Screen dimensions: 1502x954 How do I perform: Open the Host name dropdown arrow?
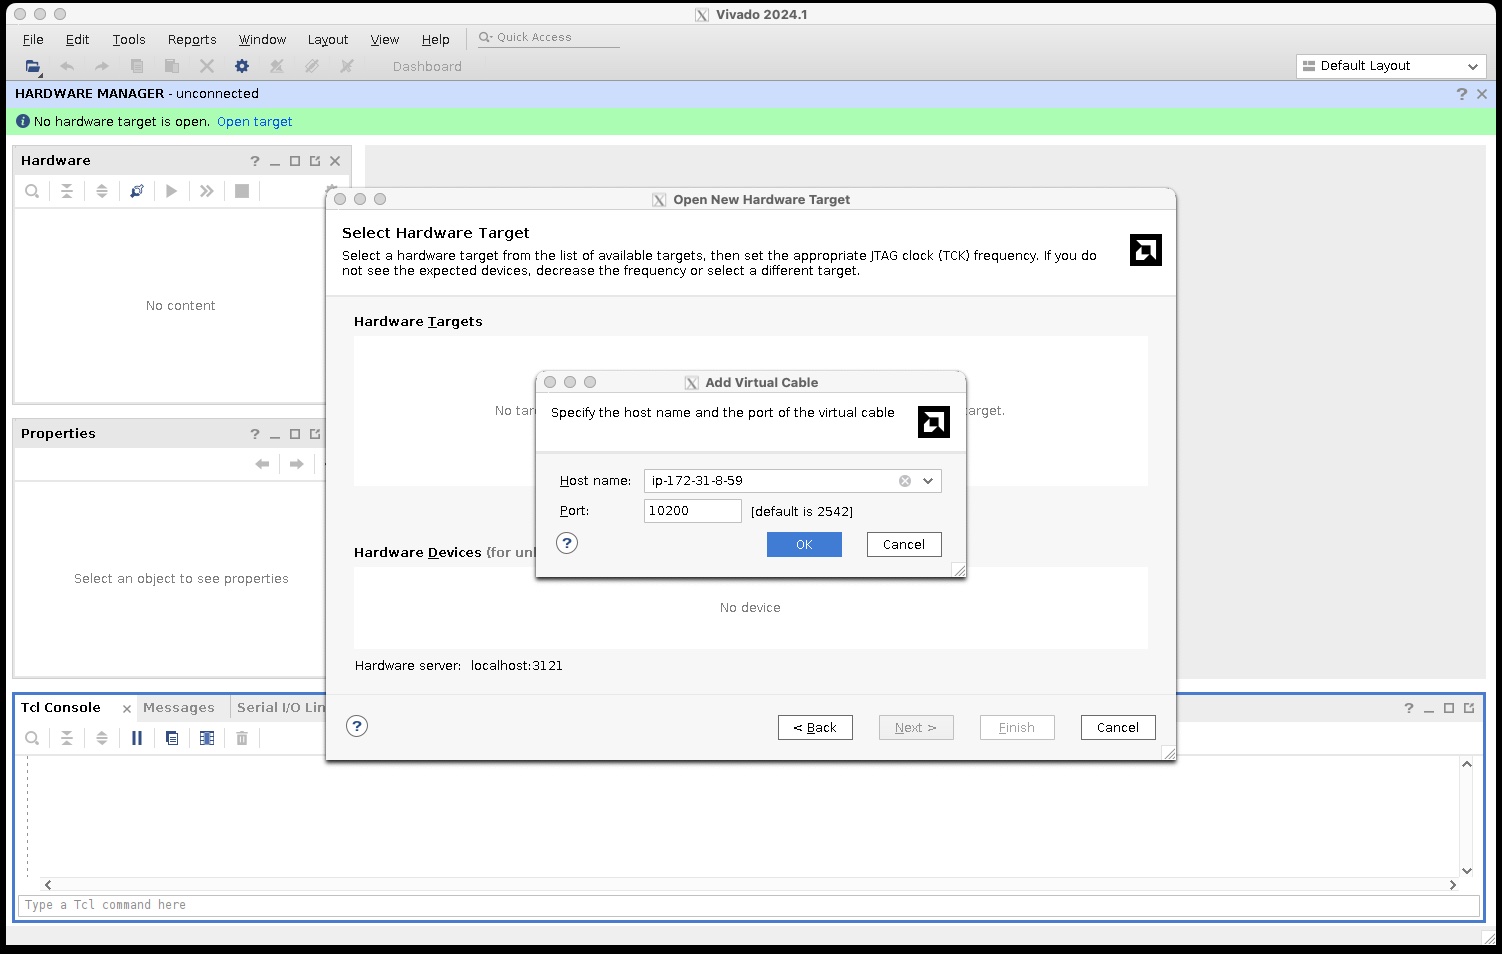(x=928, y=481)
